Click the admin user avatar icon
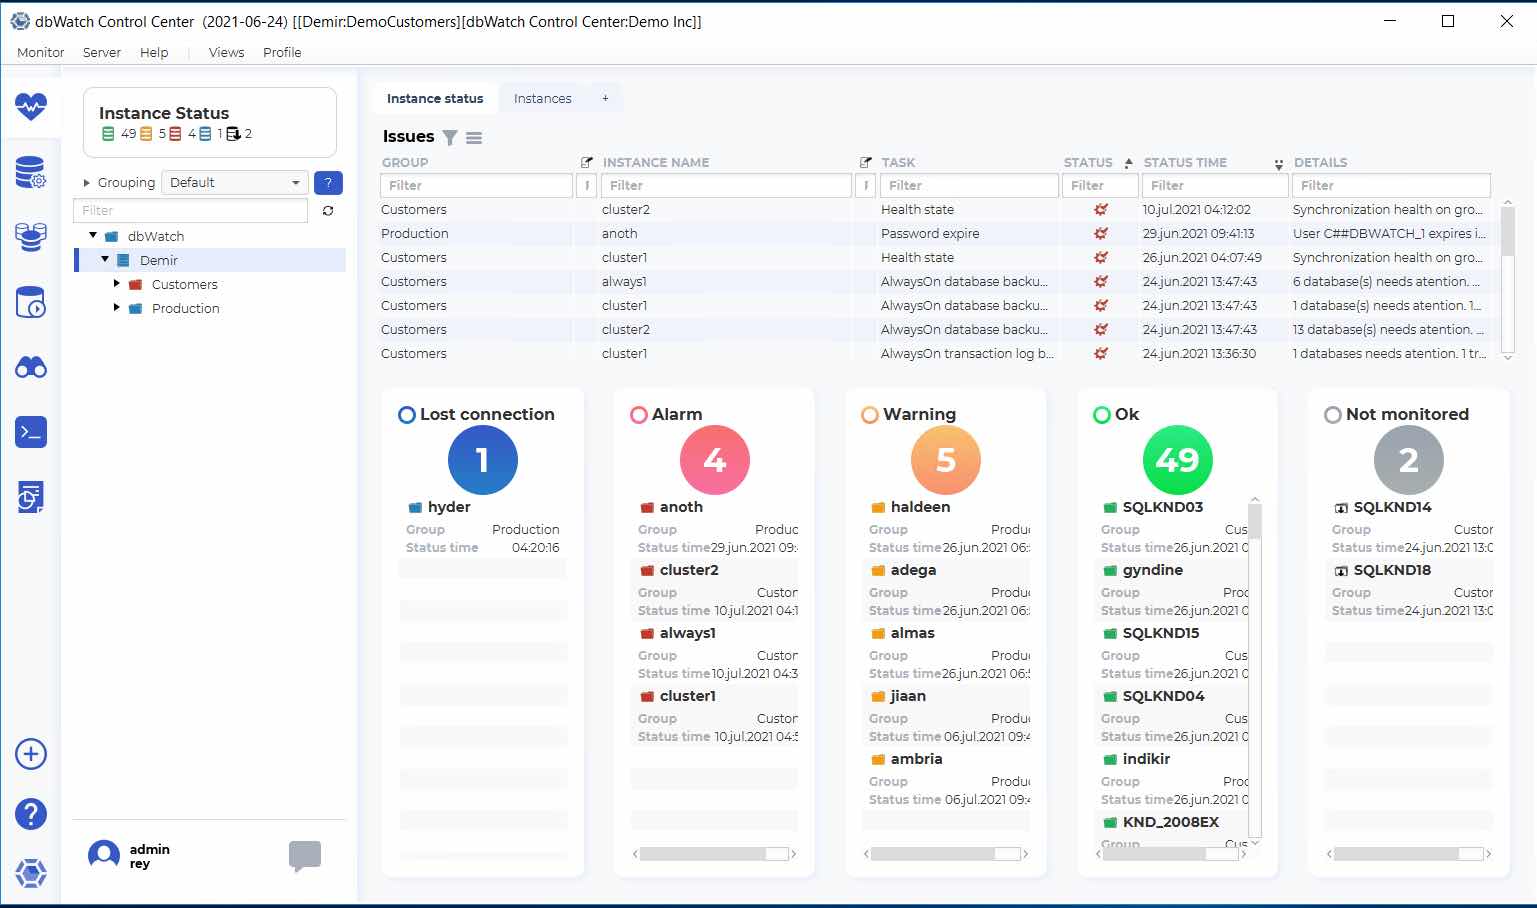Screen dimensions: 1537x908 click(104, 855)
